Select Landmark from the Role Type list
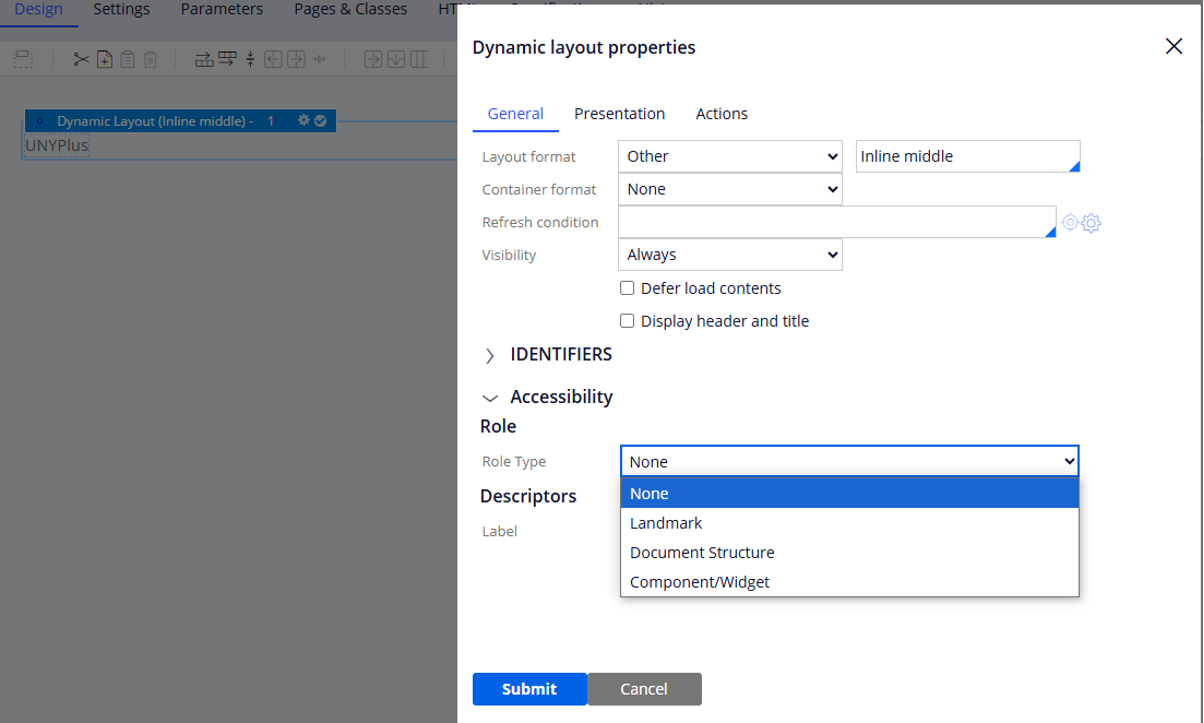 666,523
